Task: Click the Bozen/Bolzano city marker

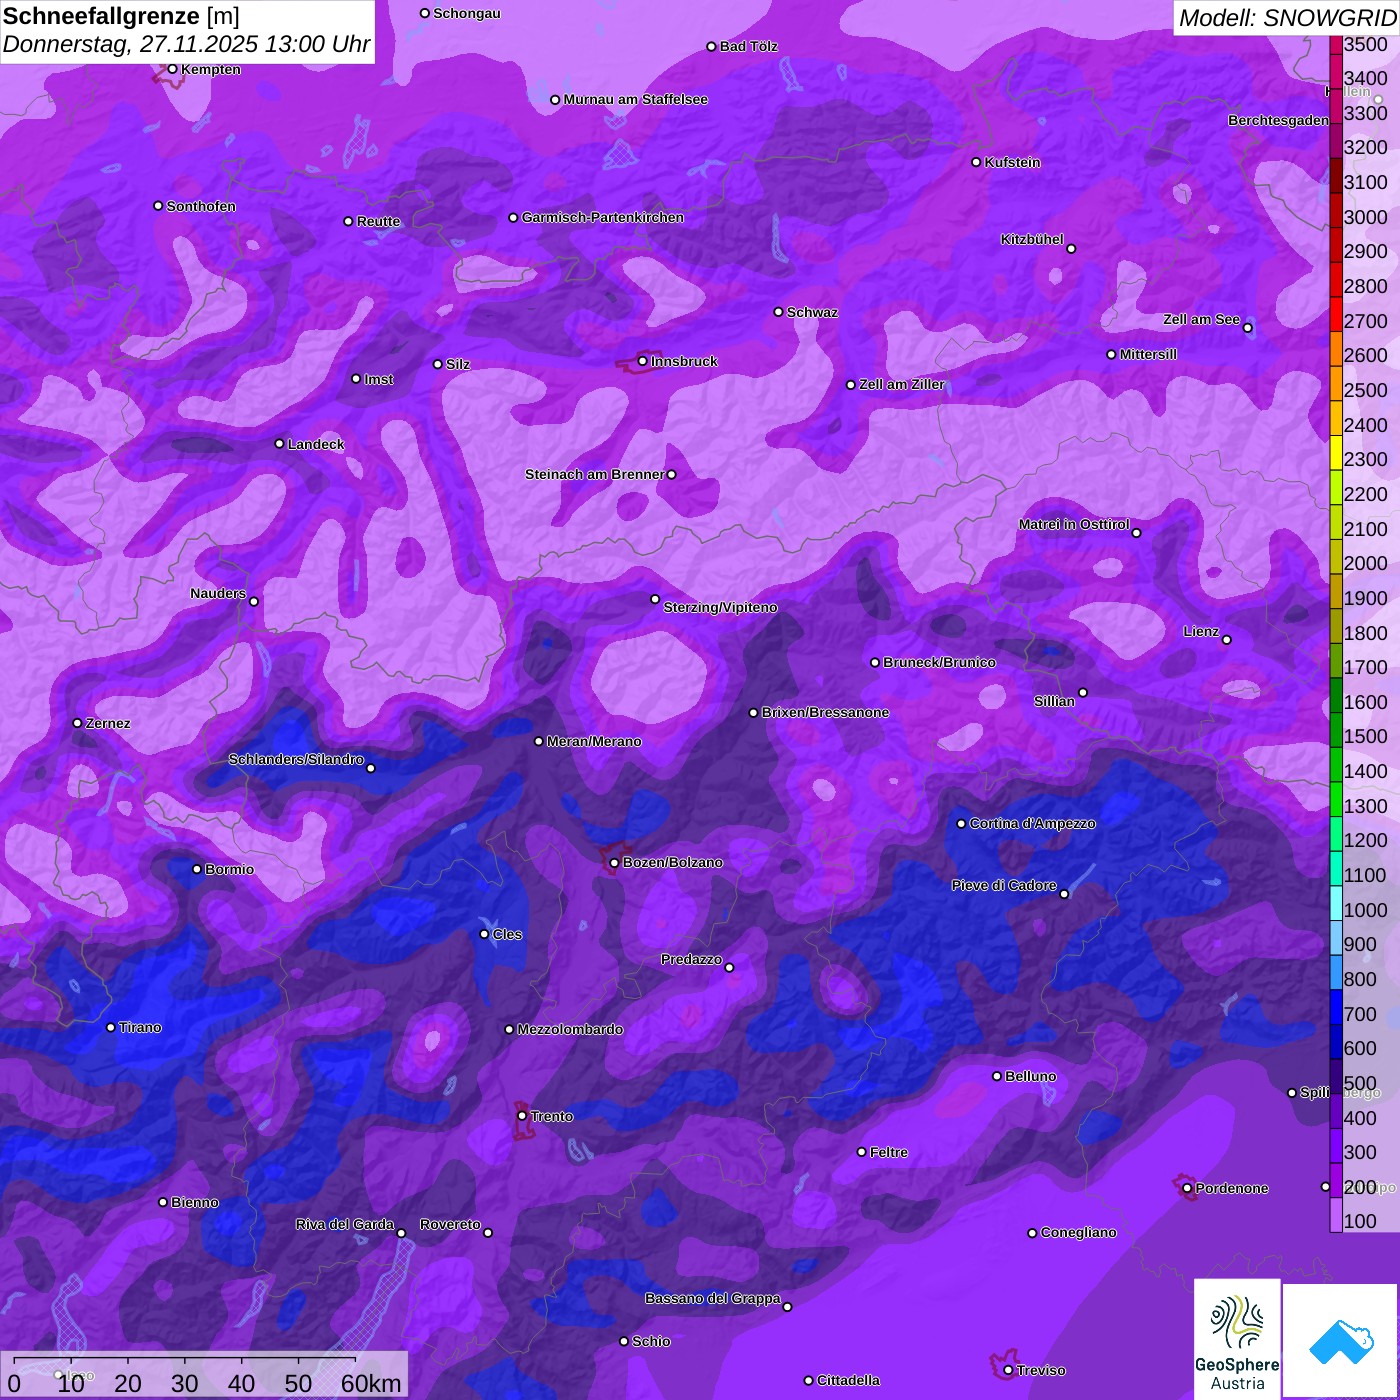Action: (x=614, y=862)
